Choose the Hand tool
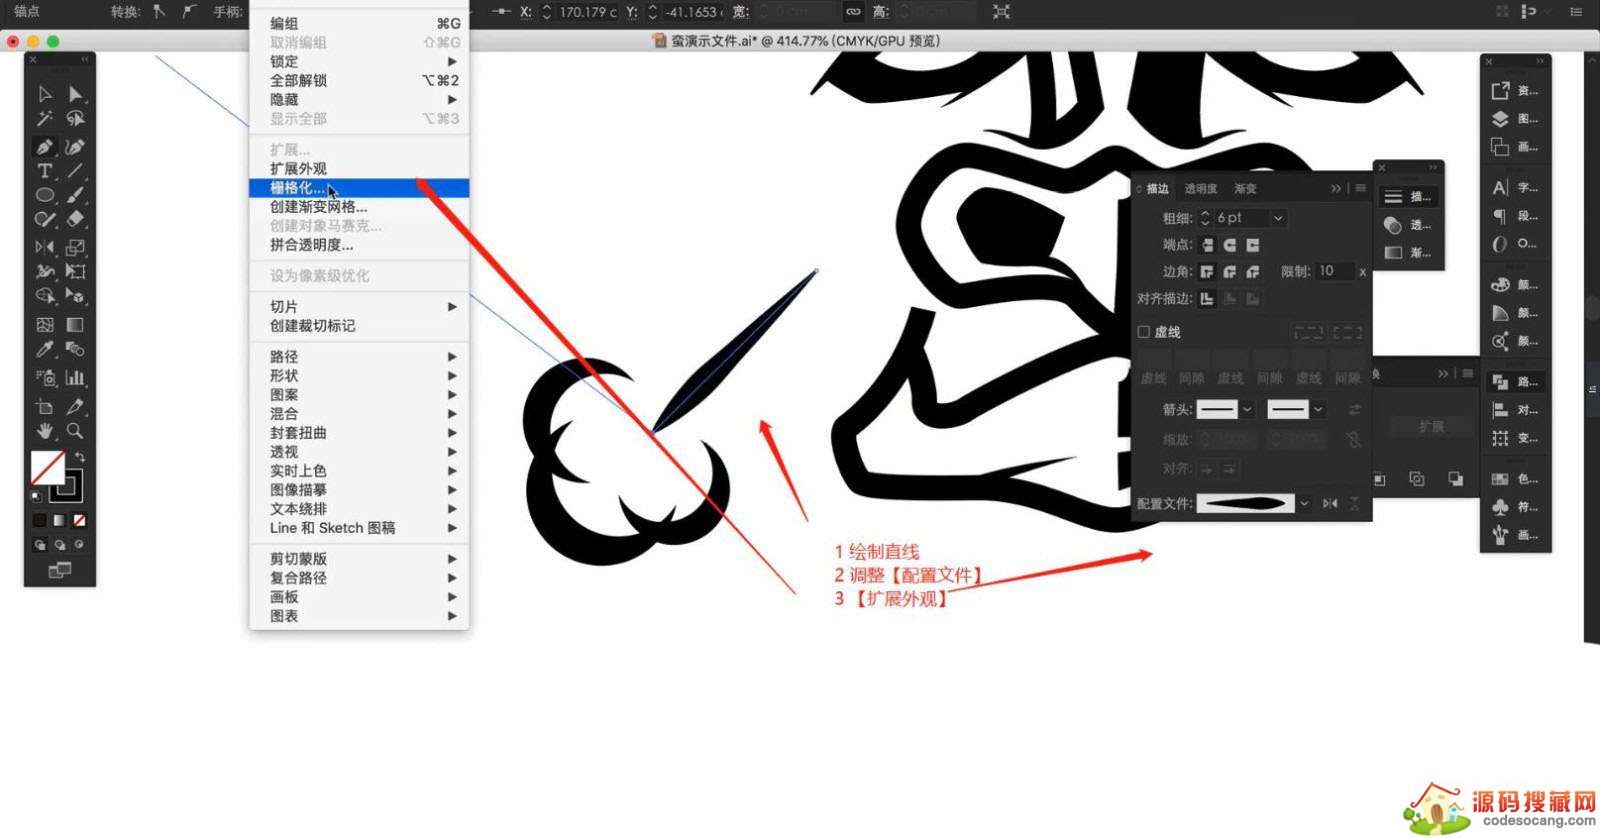The image size is (1600, 838). pos(44,431)
